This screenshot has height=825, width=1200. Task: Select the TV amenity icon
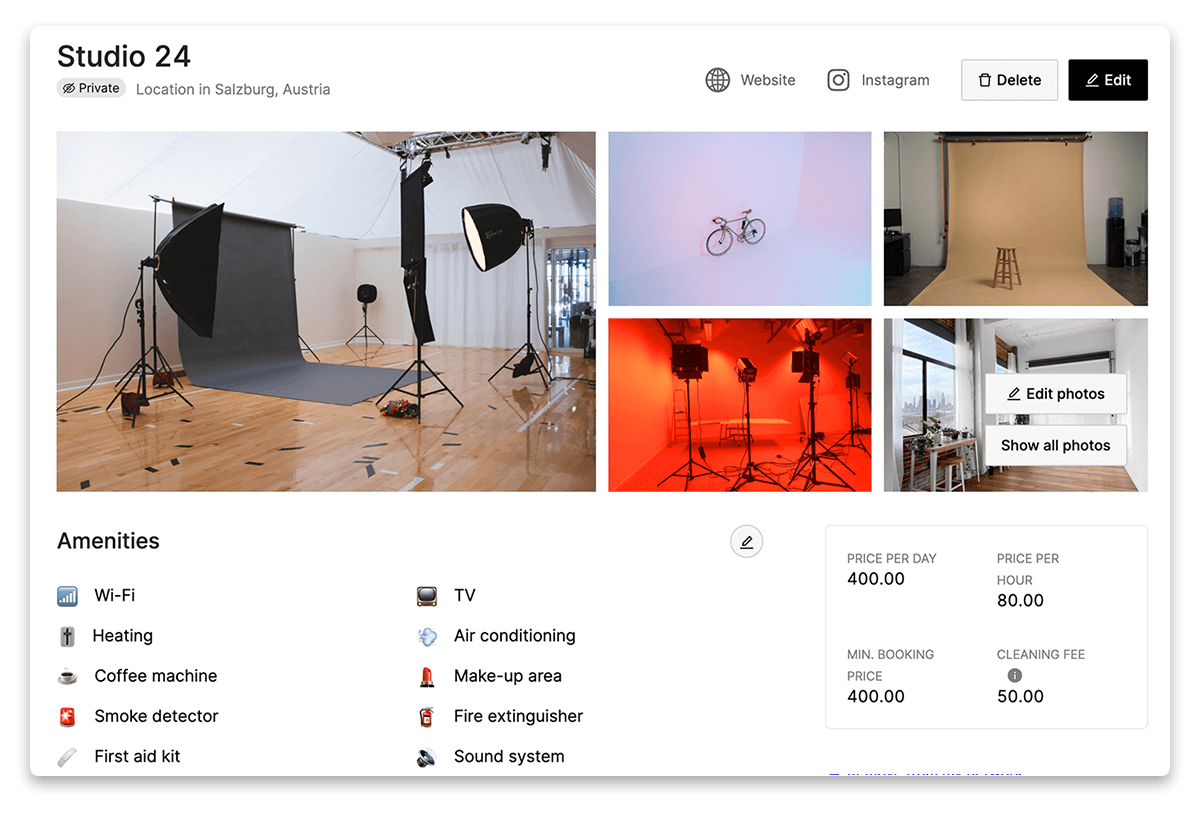[x=427, y=595]
